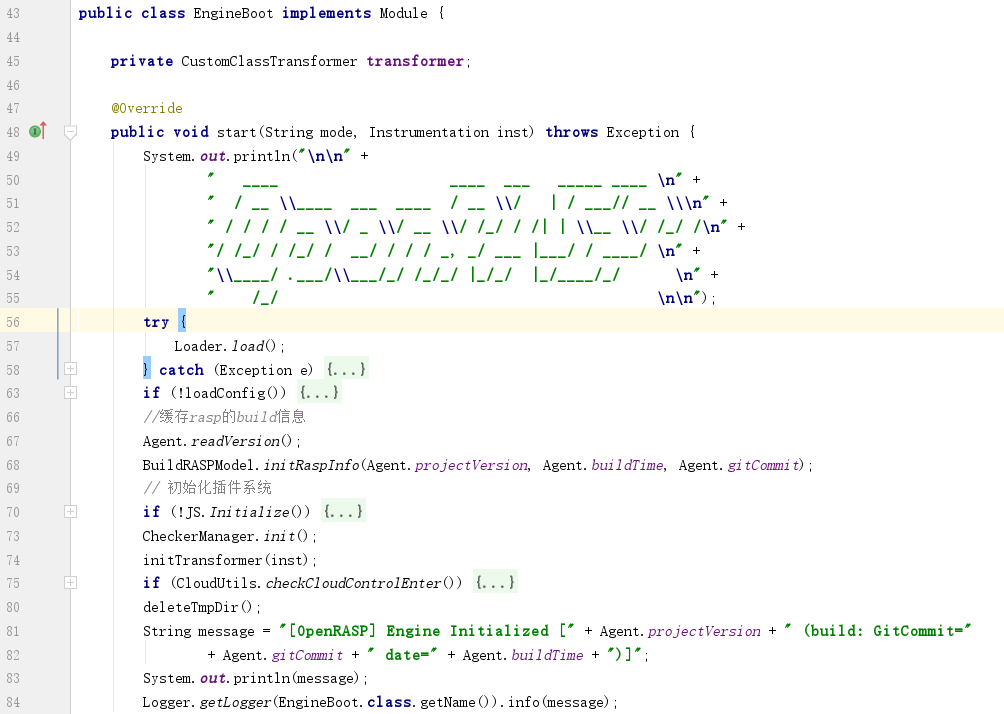
Task: Expand the catch block gutter plus icon
Action: [70, 369]
